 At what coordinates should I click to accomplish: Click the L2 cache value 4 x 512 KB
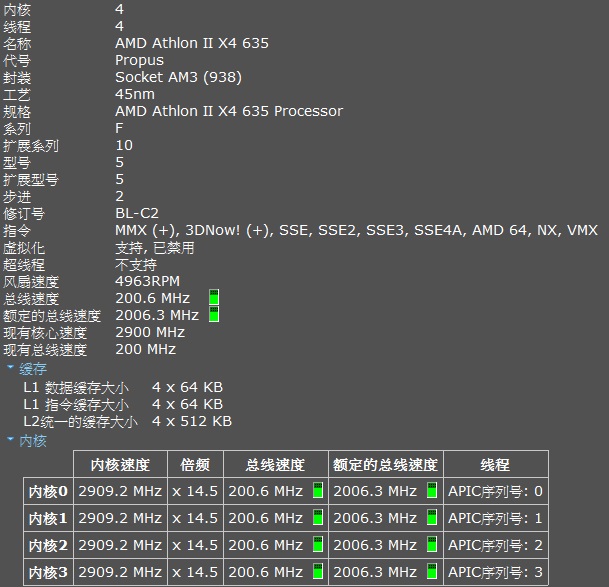pyautogui.click(x=192, y=421)
